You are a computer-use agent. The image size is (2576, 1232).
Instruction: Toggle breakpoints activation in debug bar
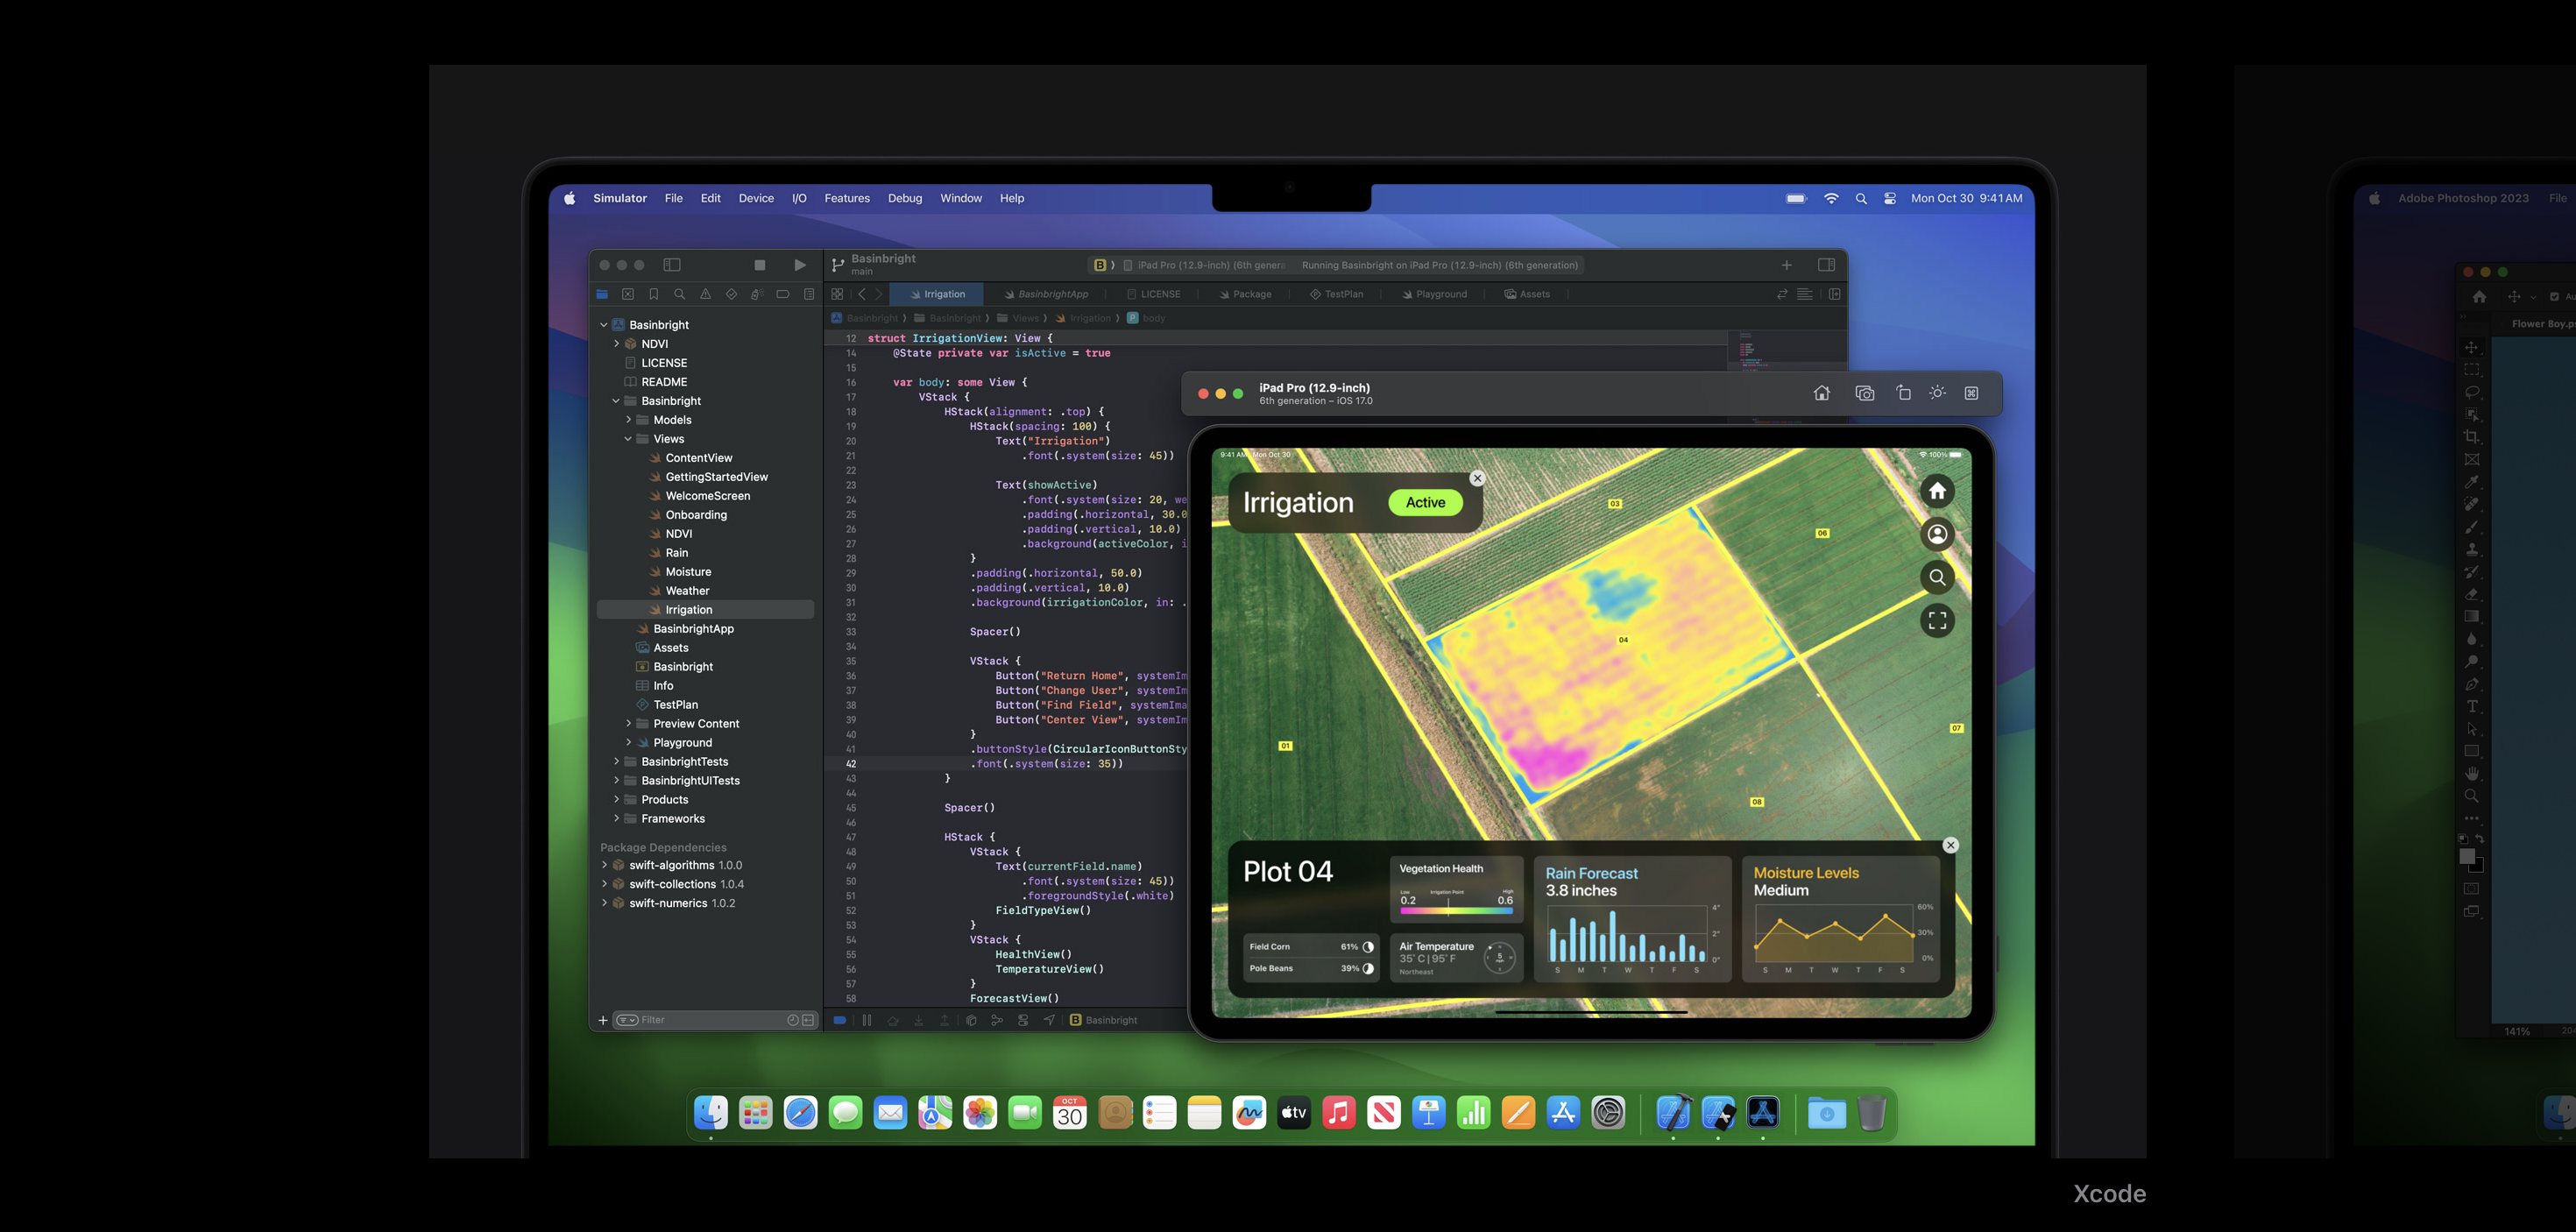pos(840,1020)
